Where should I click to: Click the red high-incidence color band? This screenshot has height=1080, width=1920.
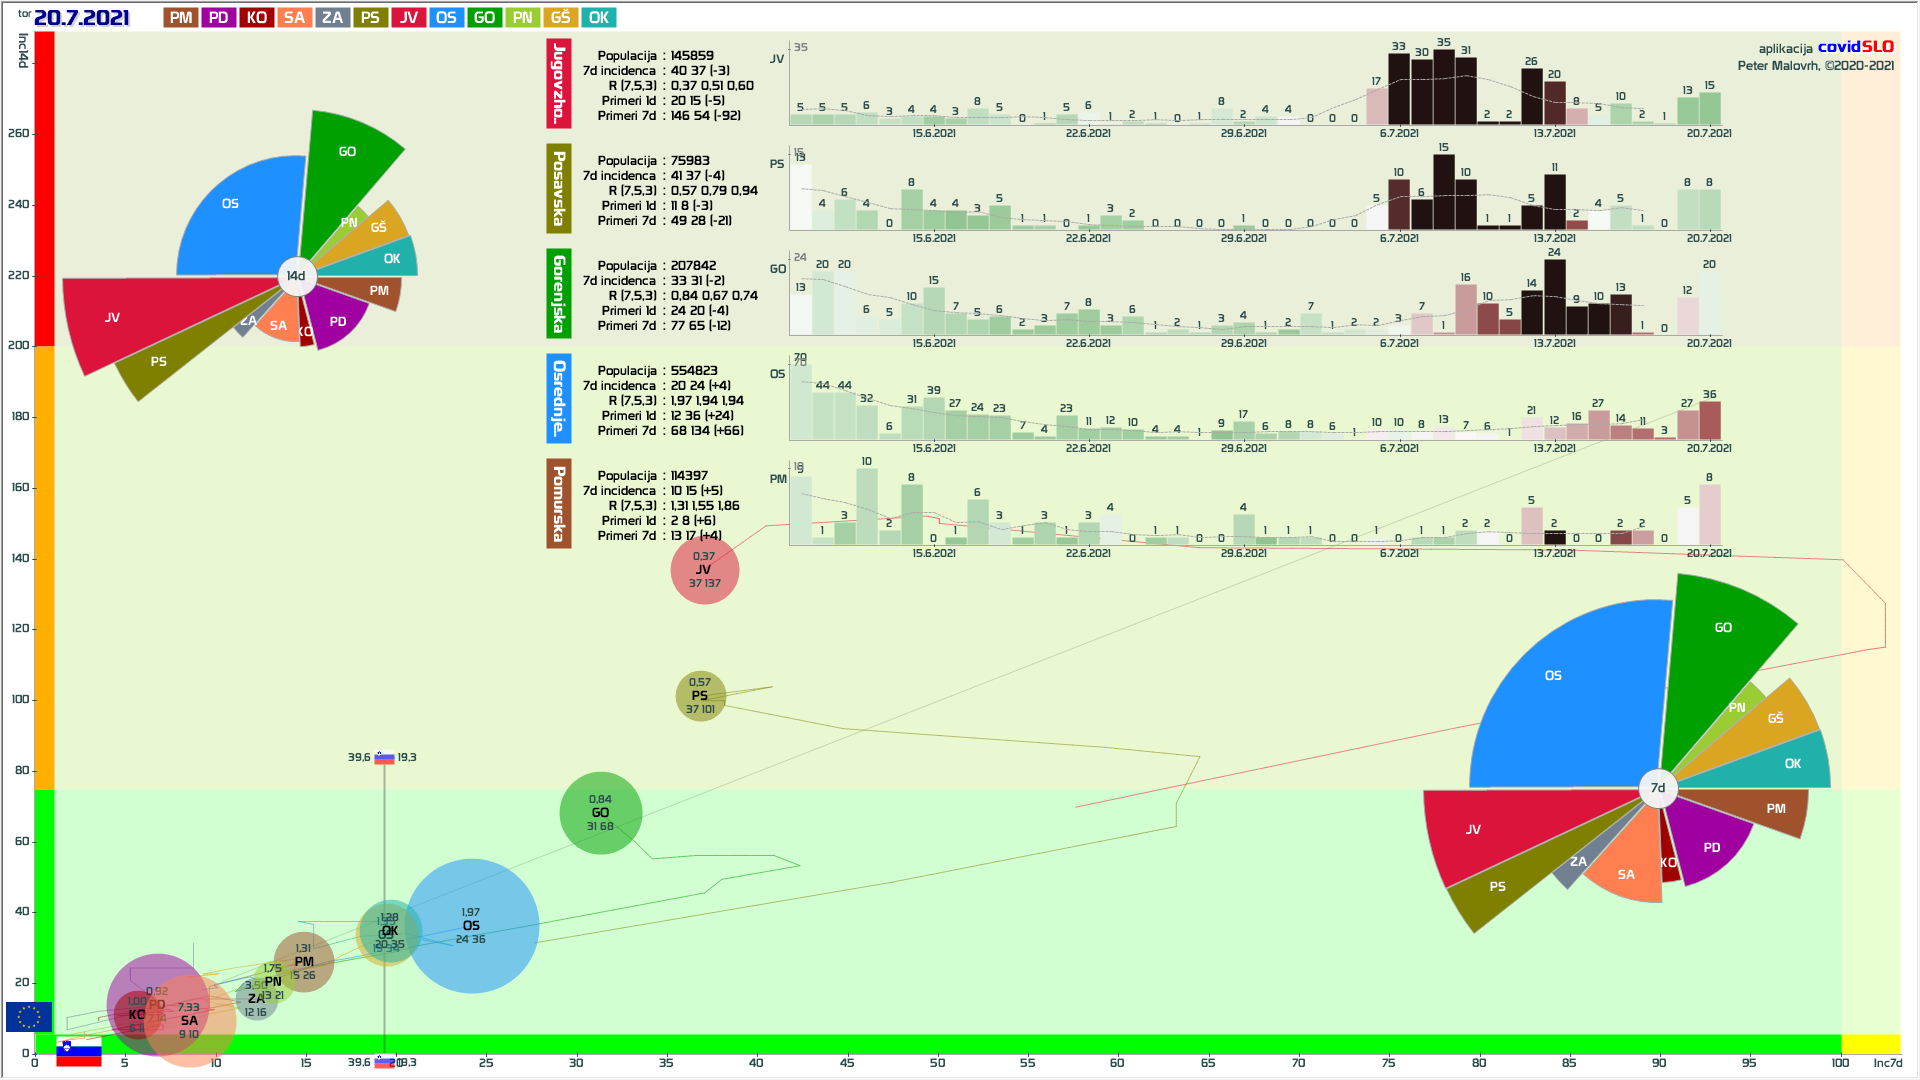(x=44, y=188)
